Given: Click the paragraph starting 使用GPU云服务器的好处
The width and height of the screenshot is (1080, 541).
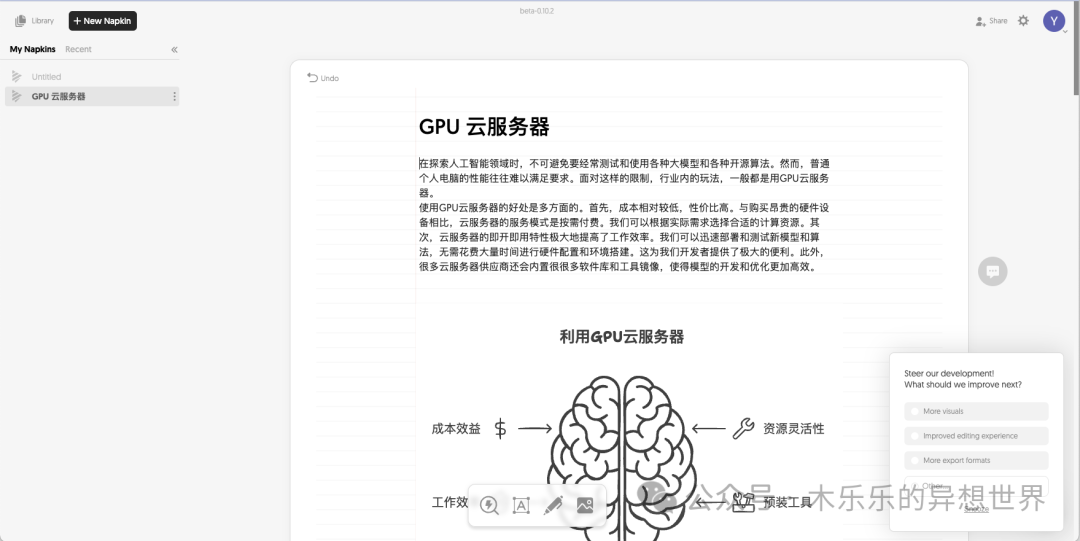Looking at the screenshot, I should (x=624, y=237).
